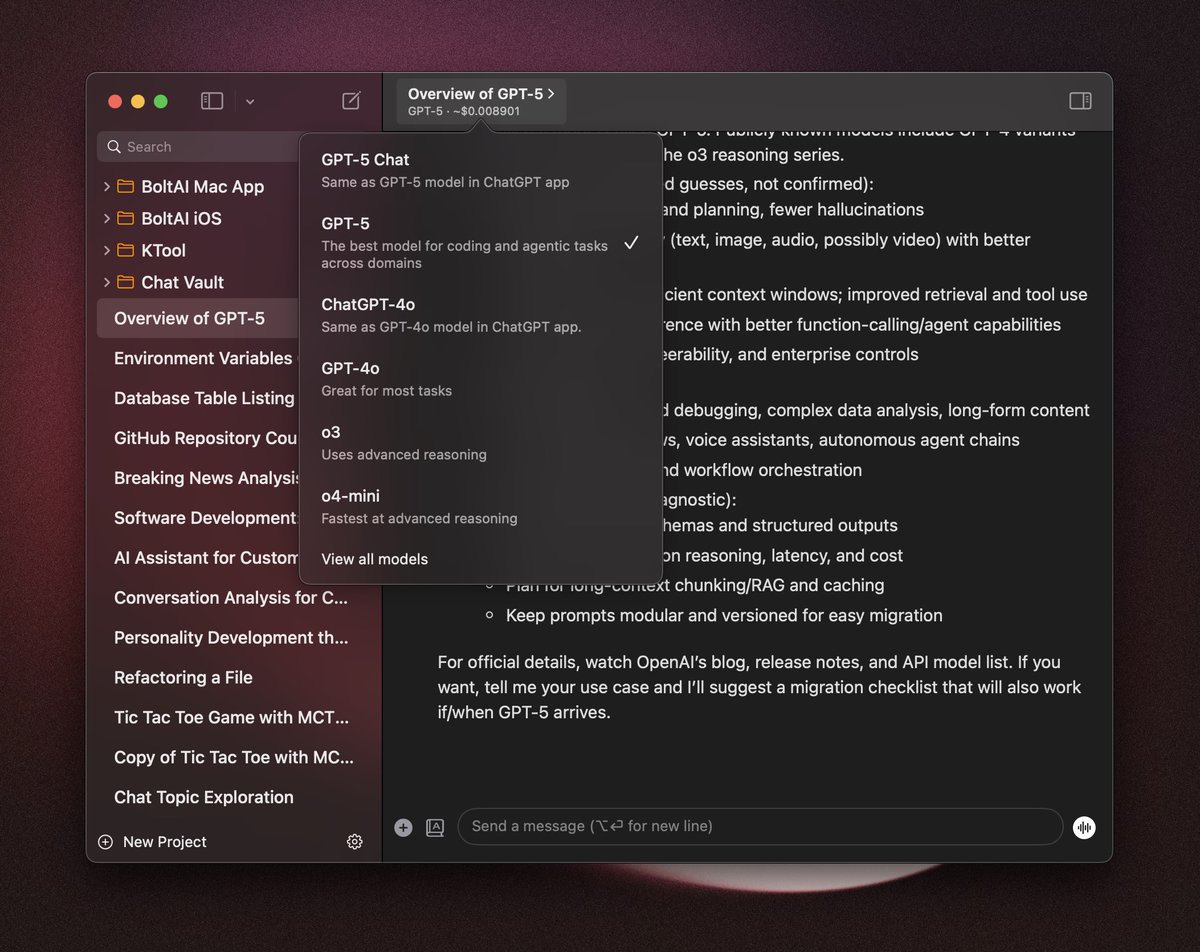Open the attachment plus icon

point(404,827)
